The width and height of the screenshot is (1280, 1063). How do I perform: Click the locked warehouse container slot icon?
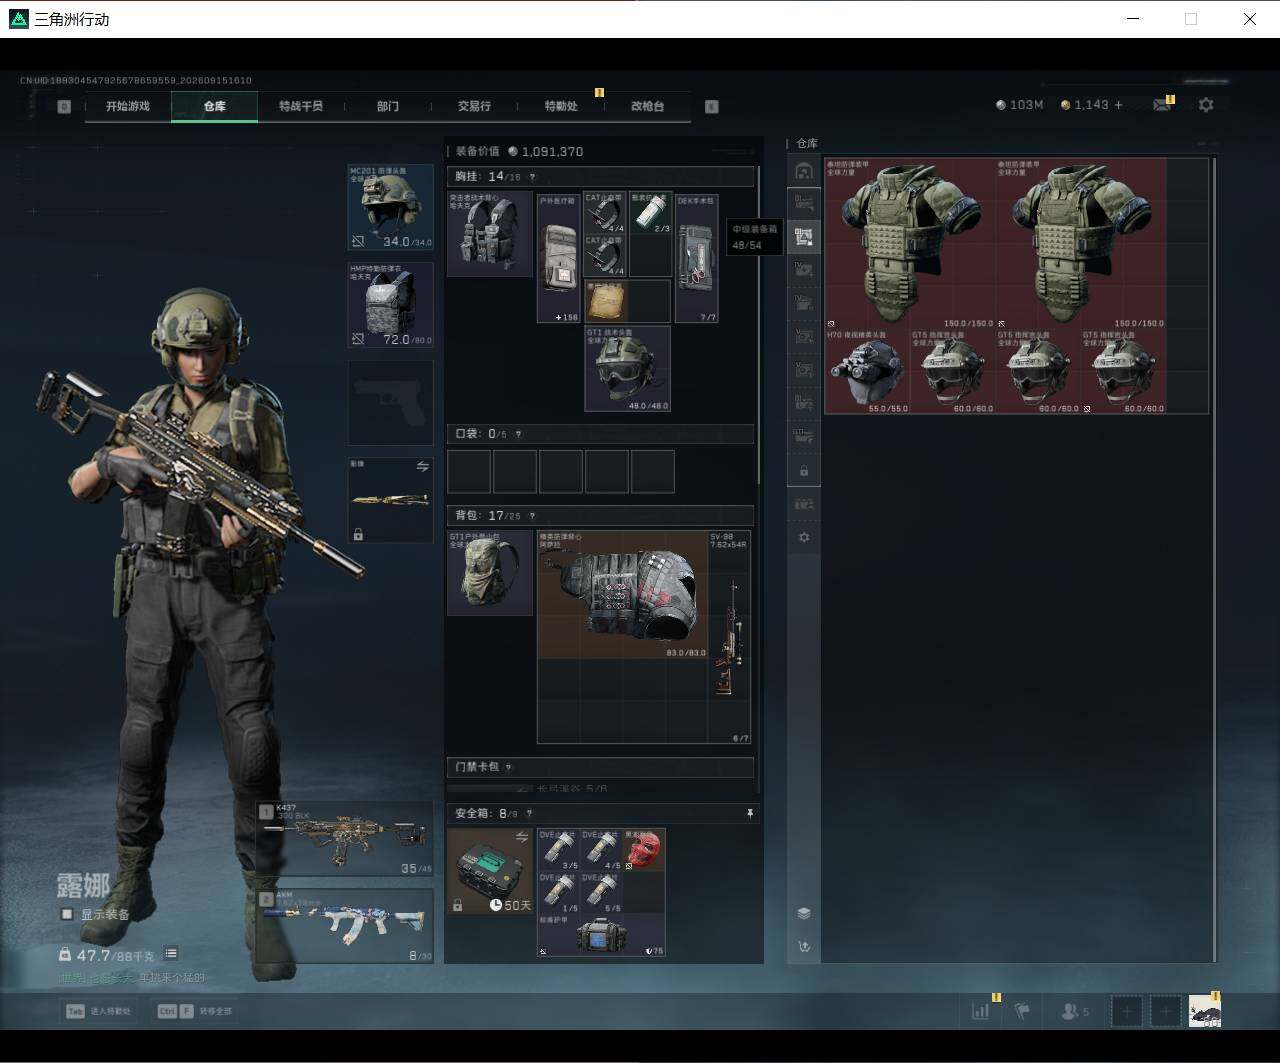click(804, 470)
